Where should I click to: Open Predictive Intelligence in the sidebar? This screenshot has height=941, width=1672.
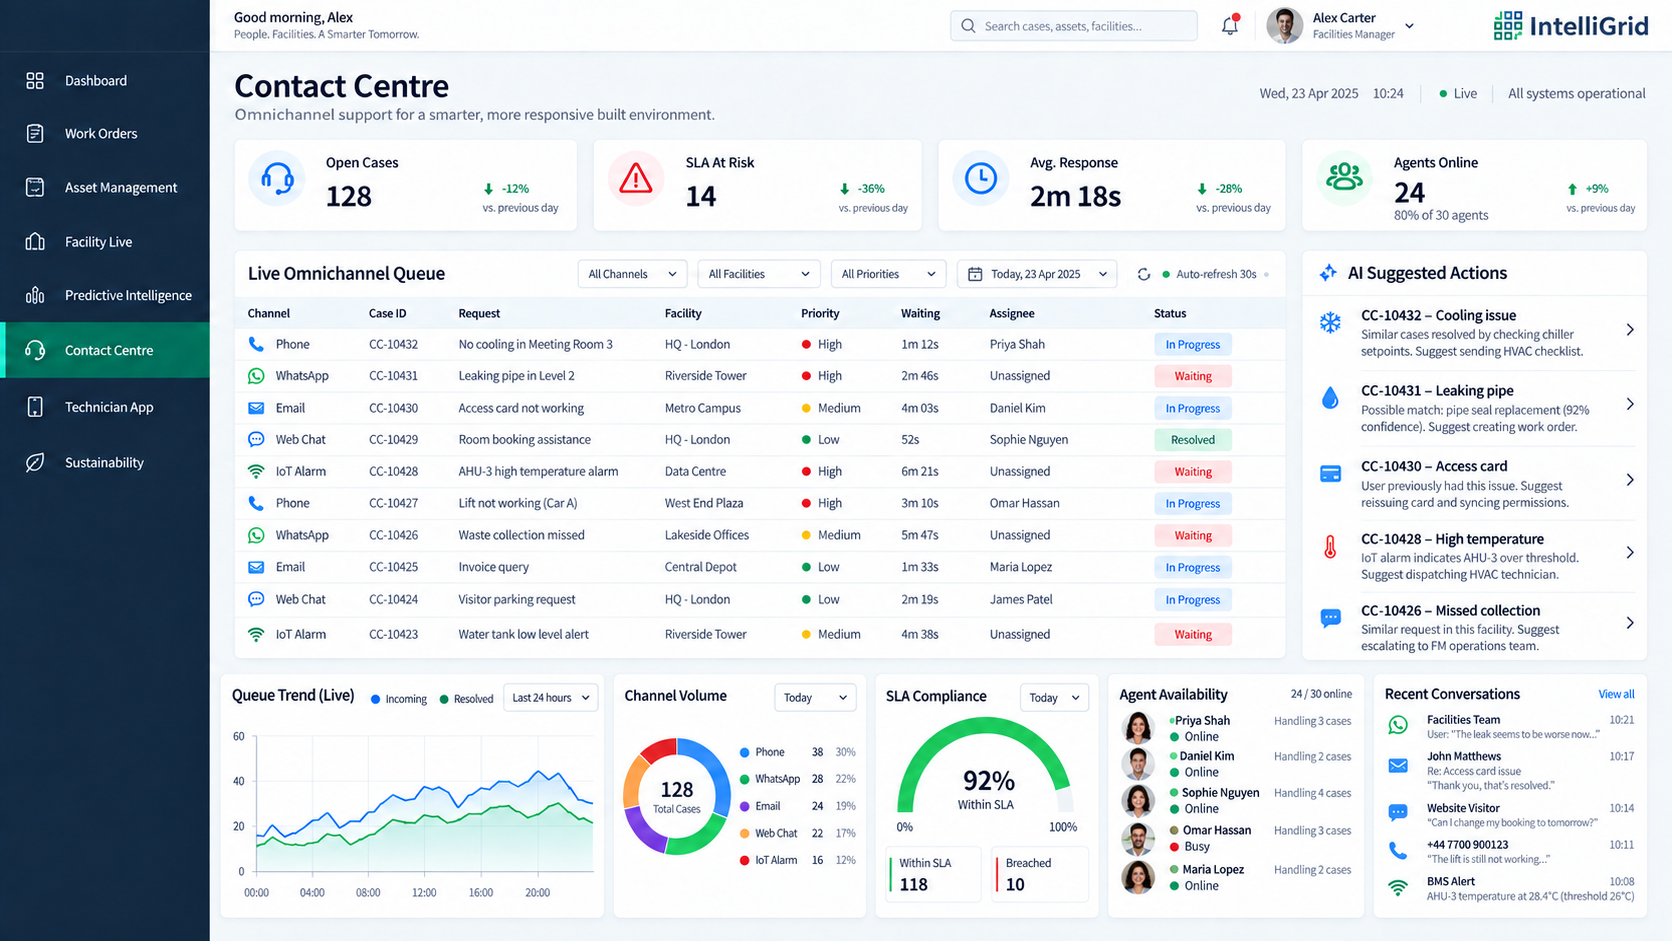[105, 295]
